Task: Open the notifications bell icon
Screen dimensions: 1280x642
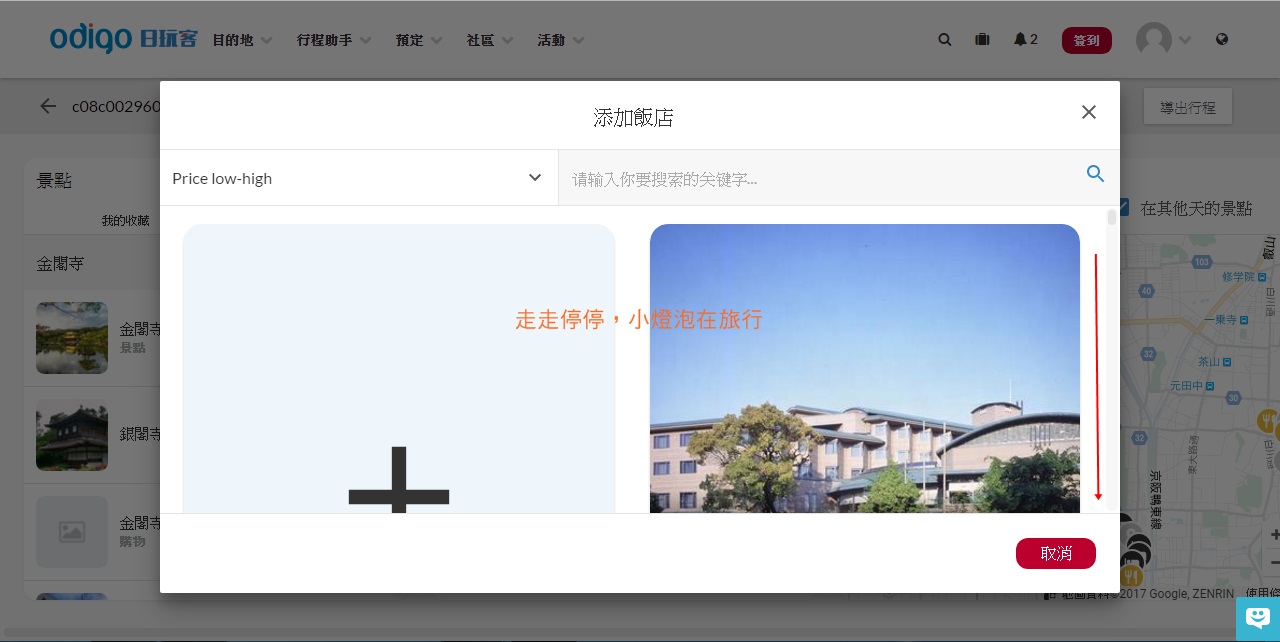Action: 1019,40
